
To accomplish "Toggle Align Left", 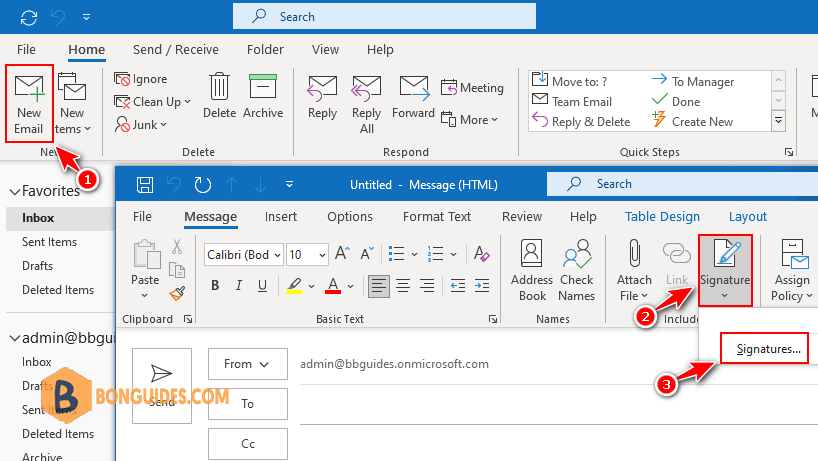I will [x=379, y=286].
